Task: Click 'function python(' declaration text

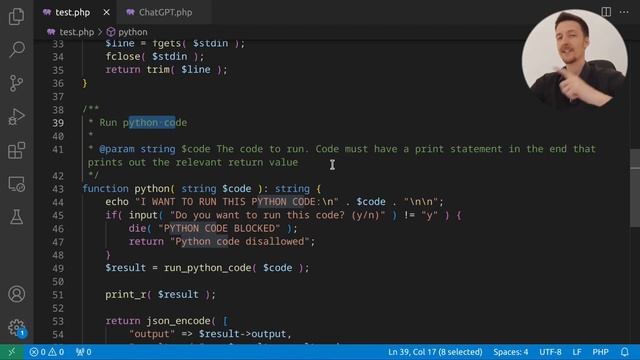Action: [129, 189]
